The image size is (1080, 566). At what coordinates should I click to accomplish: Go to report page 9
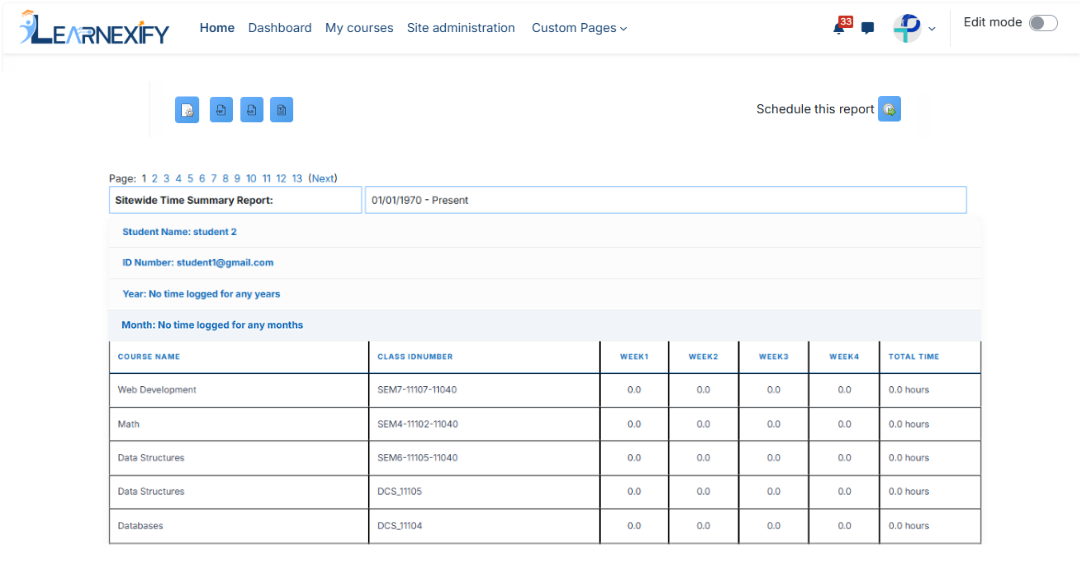click(237, 178)
